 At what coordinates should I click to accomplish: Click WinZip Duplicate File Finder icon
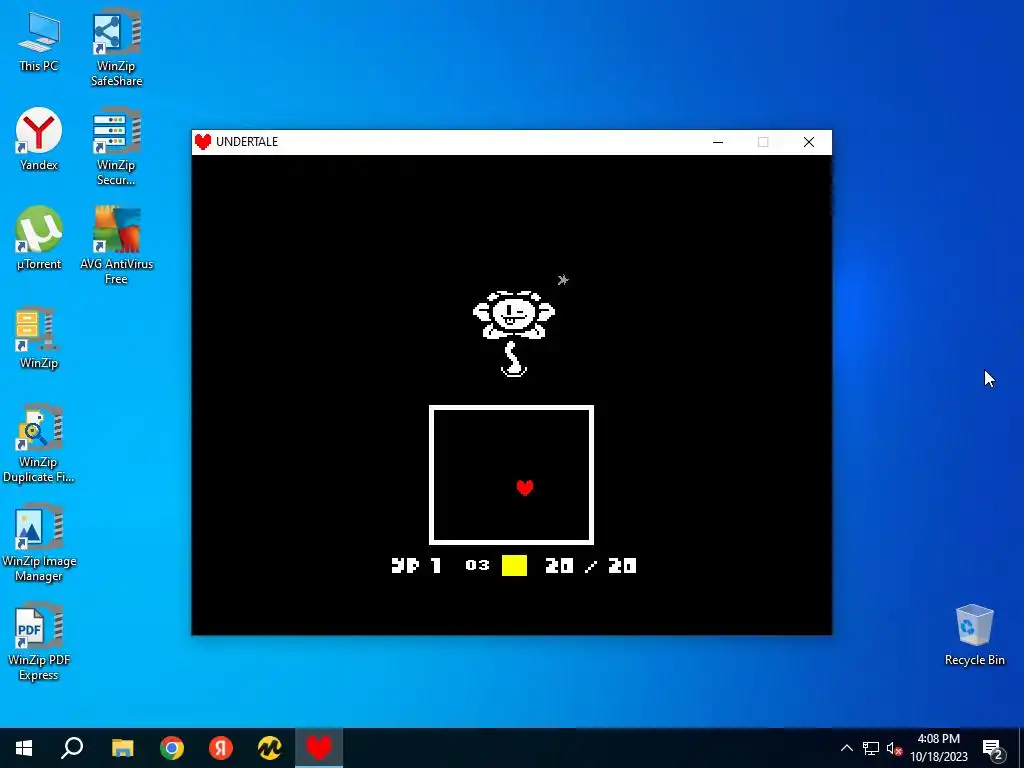[x=39, y=444]
